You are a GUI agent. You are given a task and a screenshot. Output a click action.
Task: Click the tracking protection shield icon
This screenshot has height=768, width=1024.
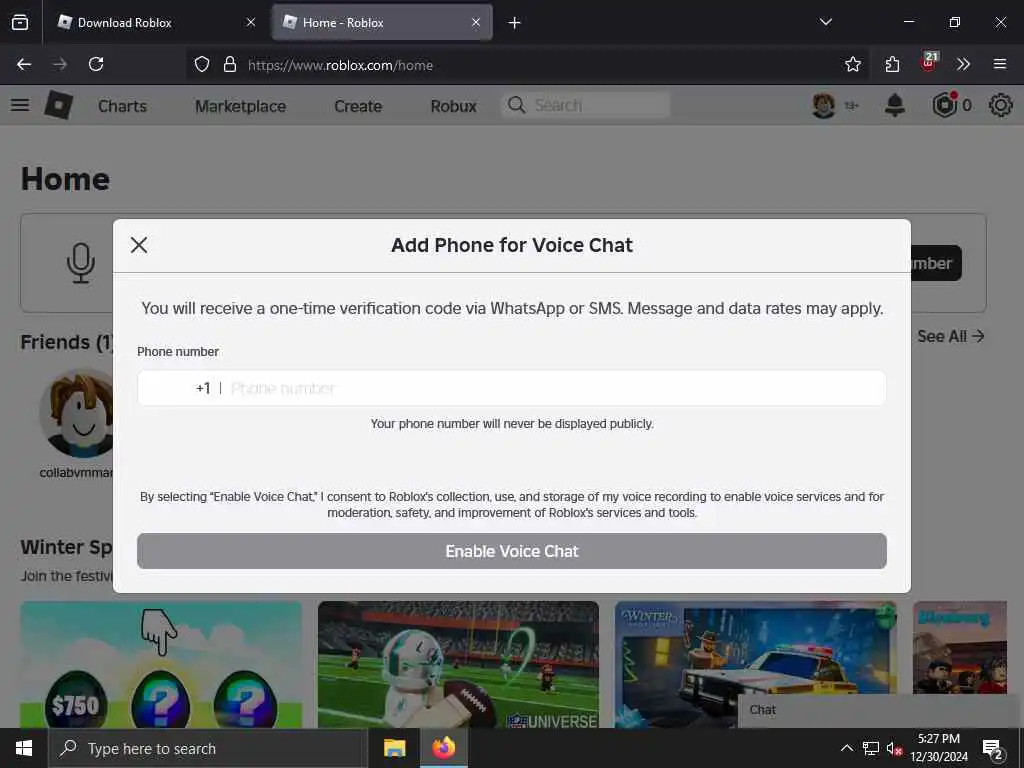[x=202, y=64]
